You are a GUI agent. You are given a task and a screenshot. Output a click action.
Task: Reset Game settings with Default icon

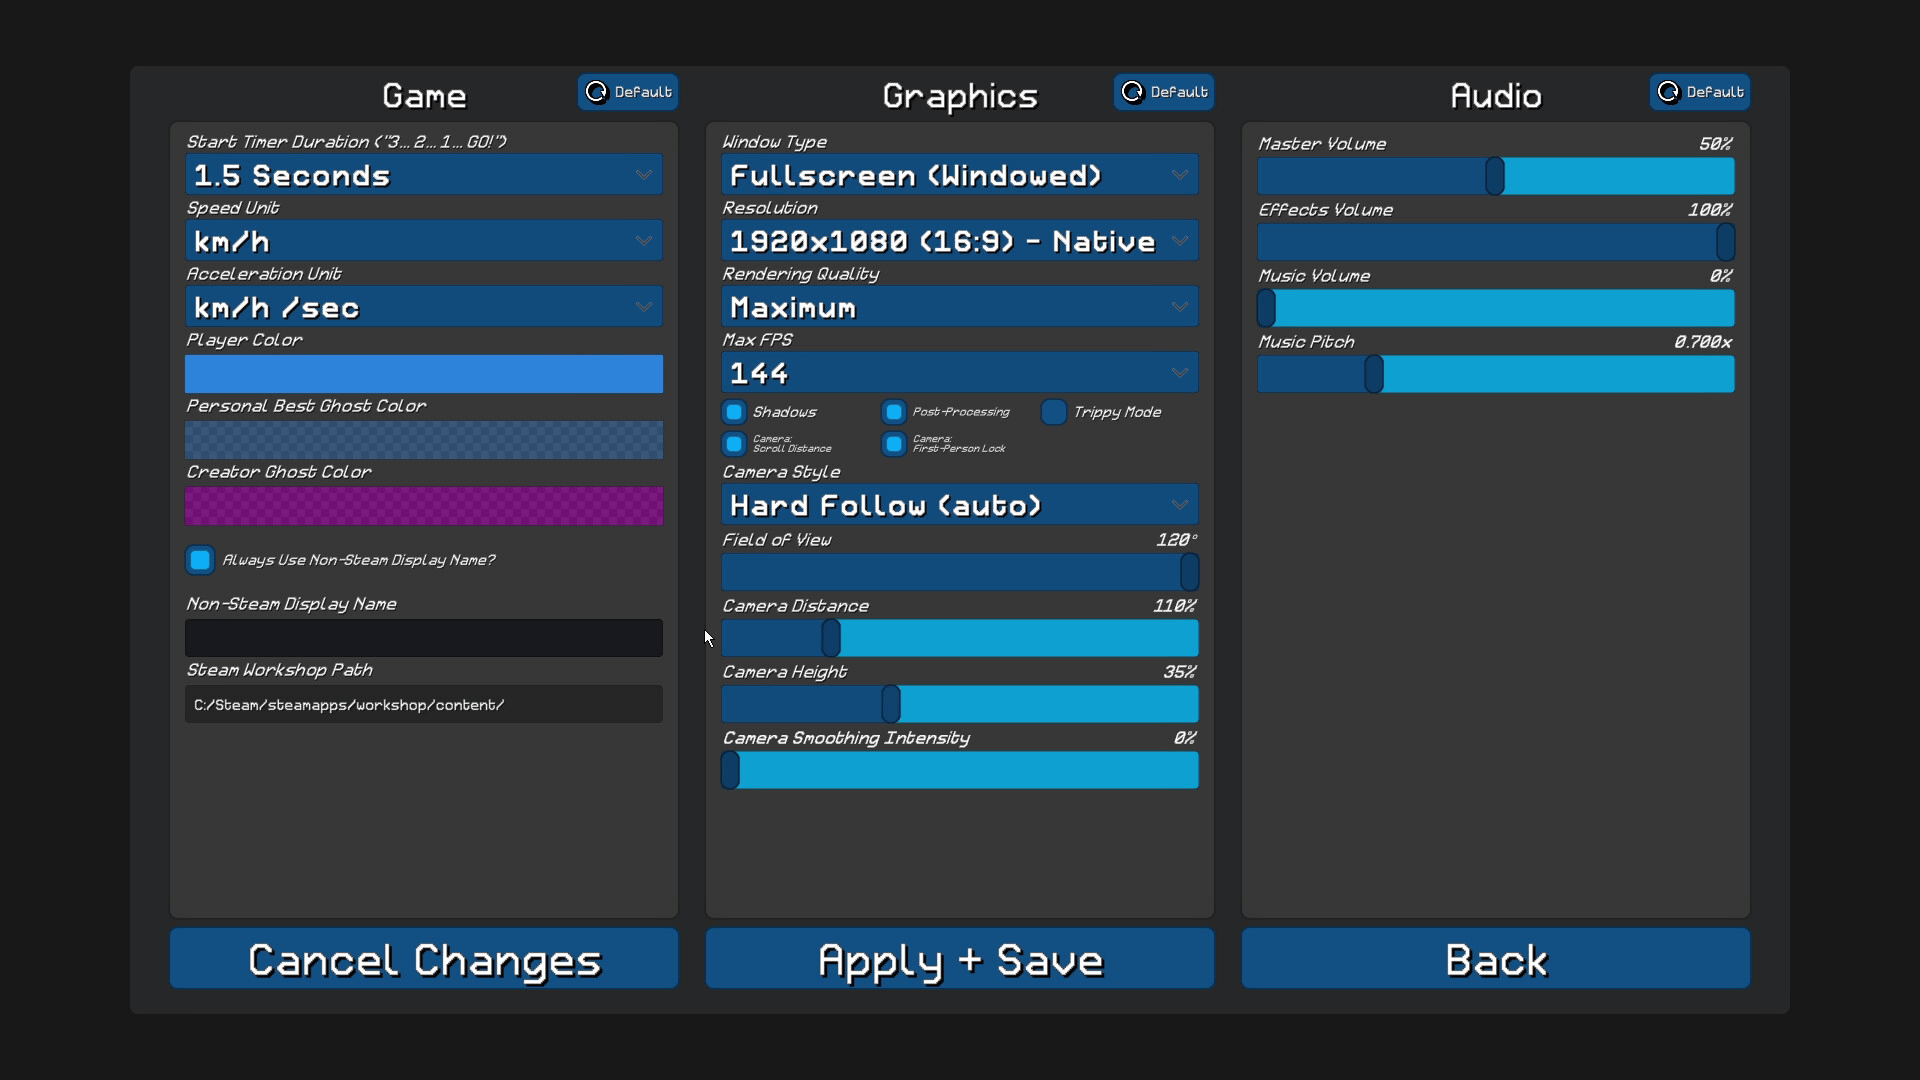coord(628,92)
